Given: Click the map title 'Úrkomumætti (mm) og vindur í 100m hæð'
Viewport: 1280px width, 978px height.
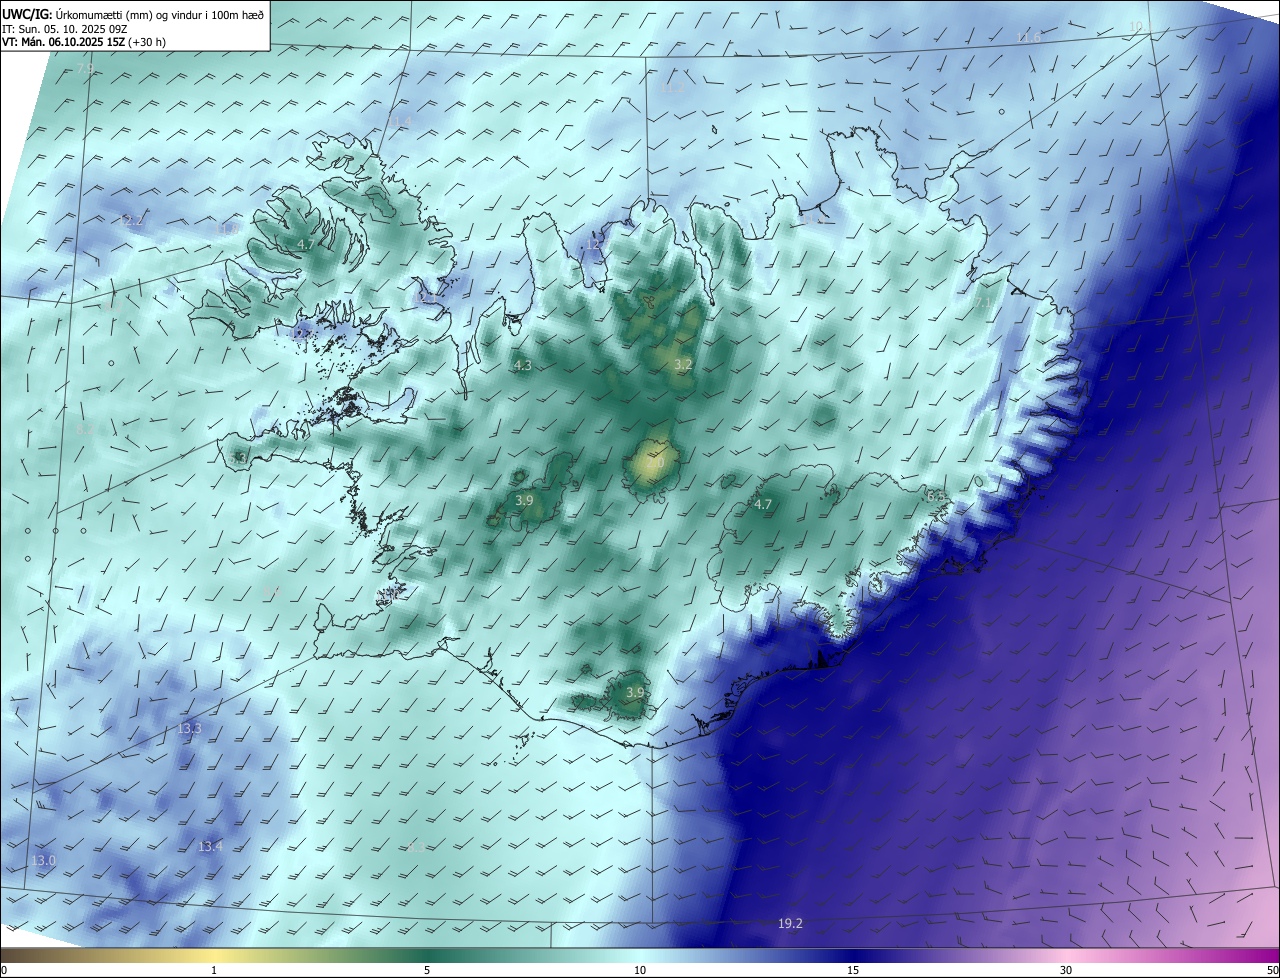Looking at the screenshot, I should [158, 13].
